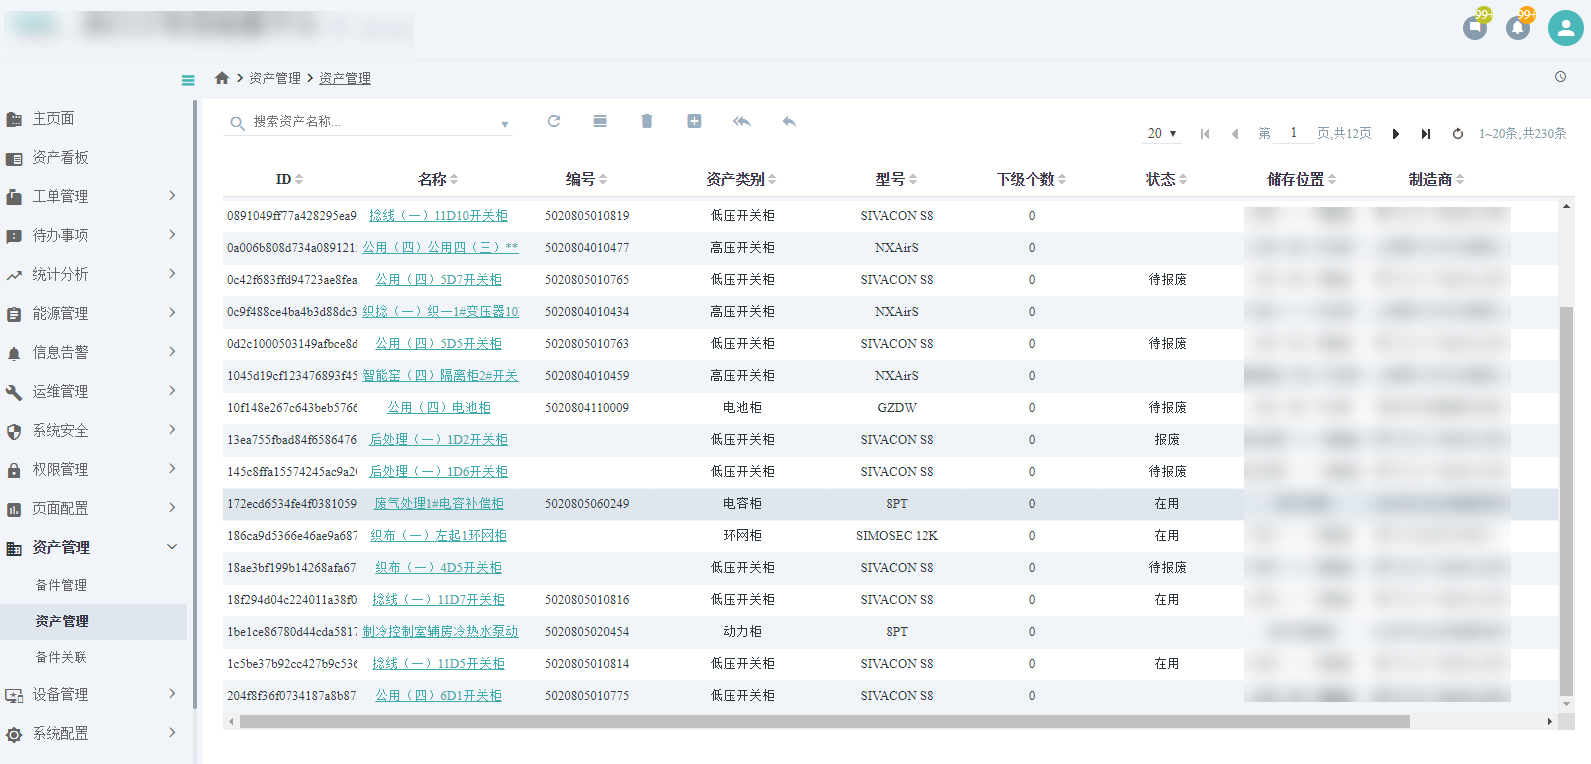Click the add new asset plus icon
1591x764 pixels.
tap(694, 121)
